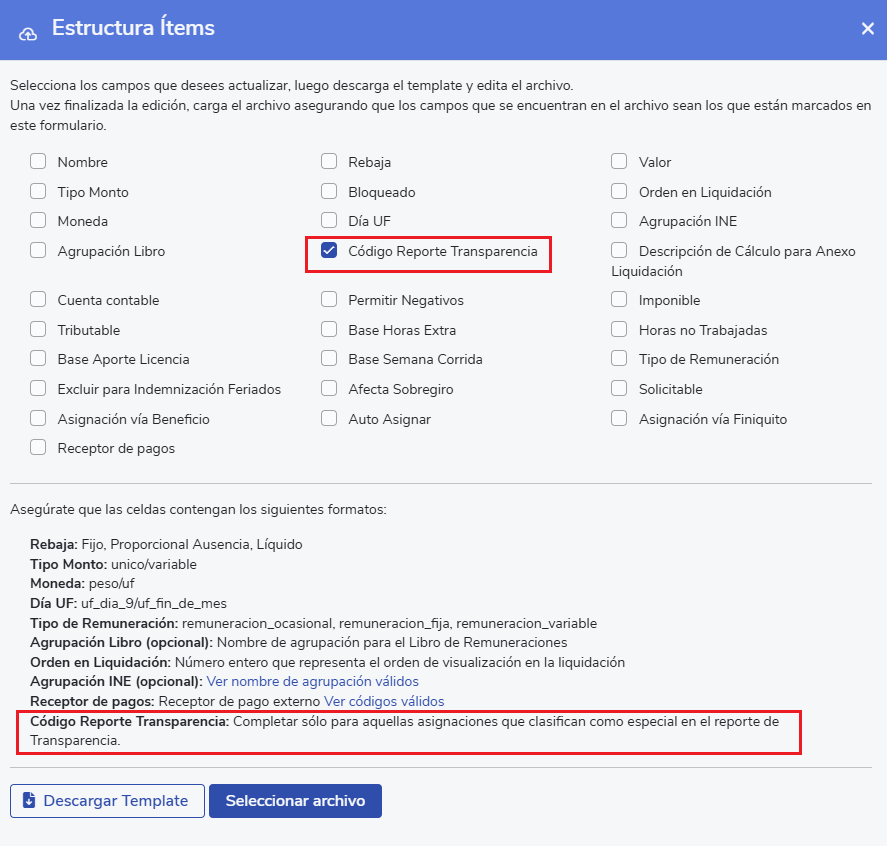This screenshot has height=846, width=887.
Task: Click the cloud upload icon in header
Action: click(x=28, y=31)
